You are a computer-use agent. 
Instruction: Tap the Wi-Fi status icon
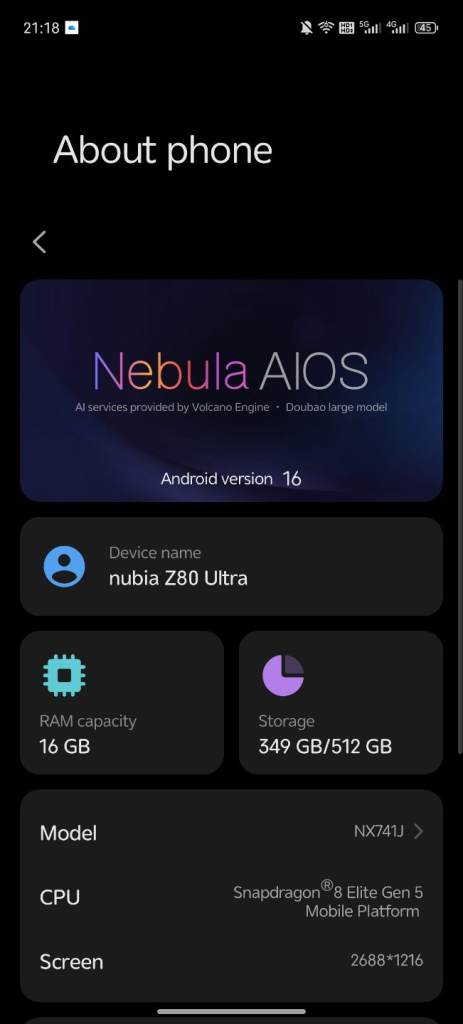tap(326, 27)
